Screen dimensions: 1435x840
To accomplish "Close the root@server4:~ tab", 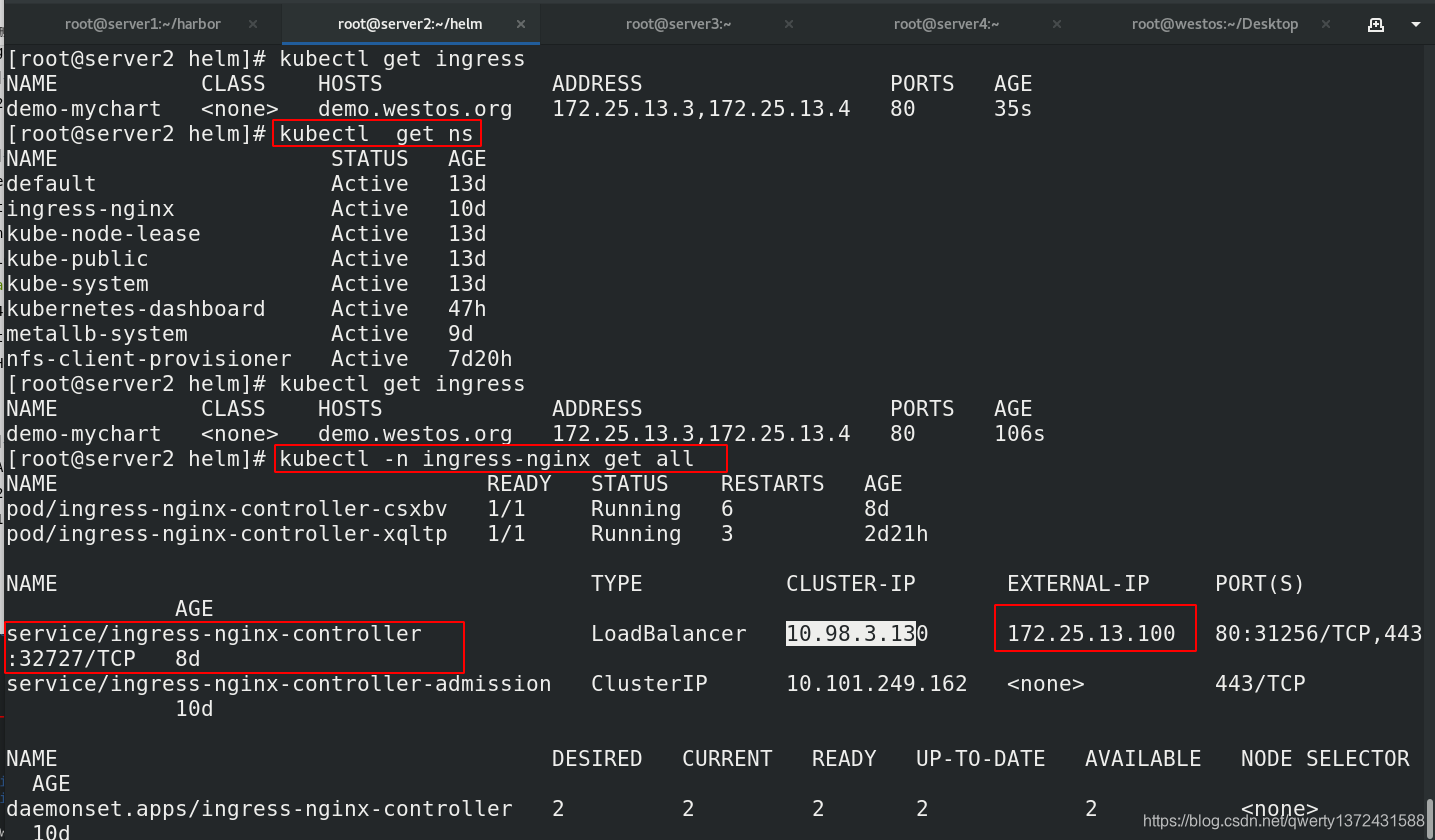I will coord(1057,24).
